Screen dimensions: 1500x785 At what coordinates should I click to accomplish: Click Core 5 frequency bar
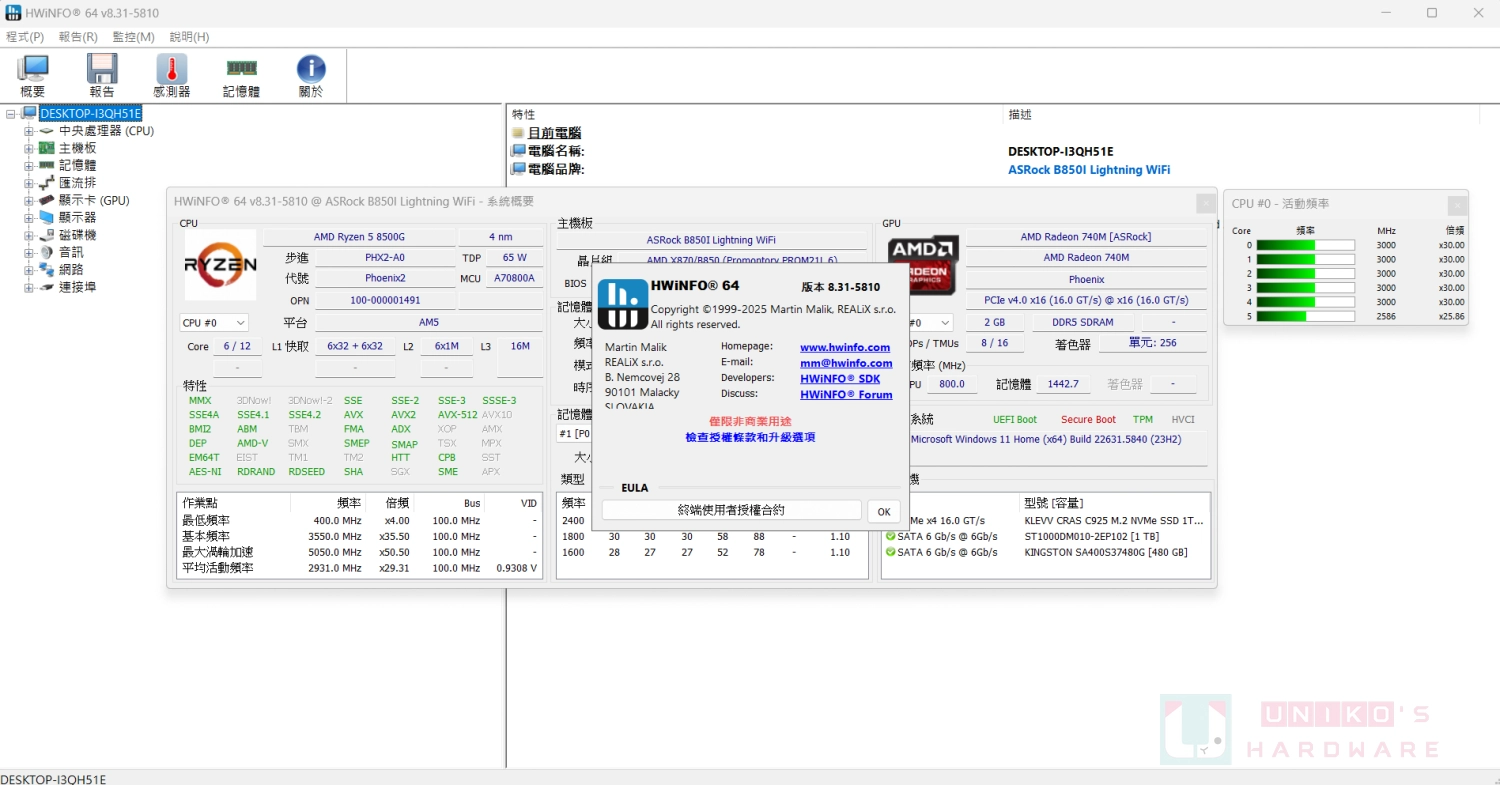[x=1305, y=316]
